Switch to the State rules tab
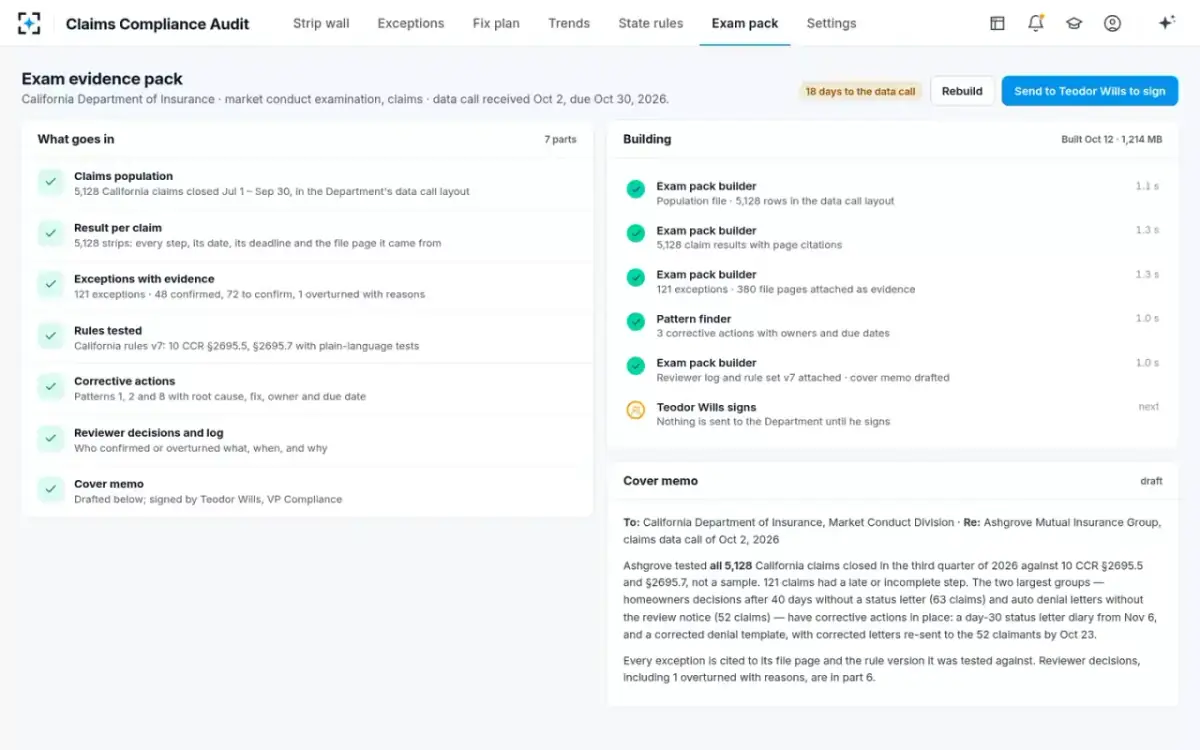The image size is (1200, 750). point(651,23)
